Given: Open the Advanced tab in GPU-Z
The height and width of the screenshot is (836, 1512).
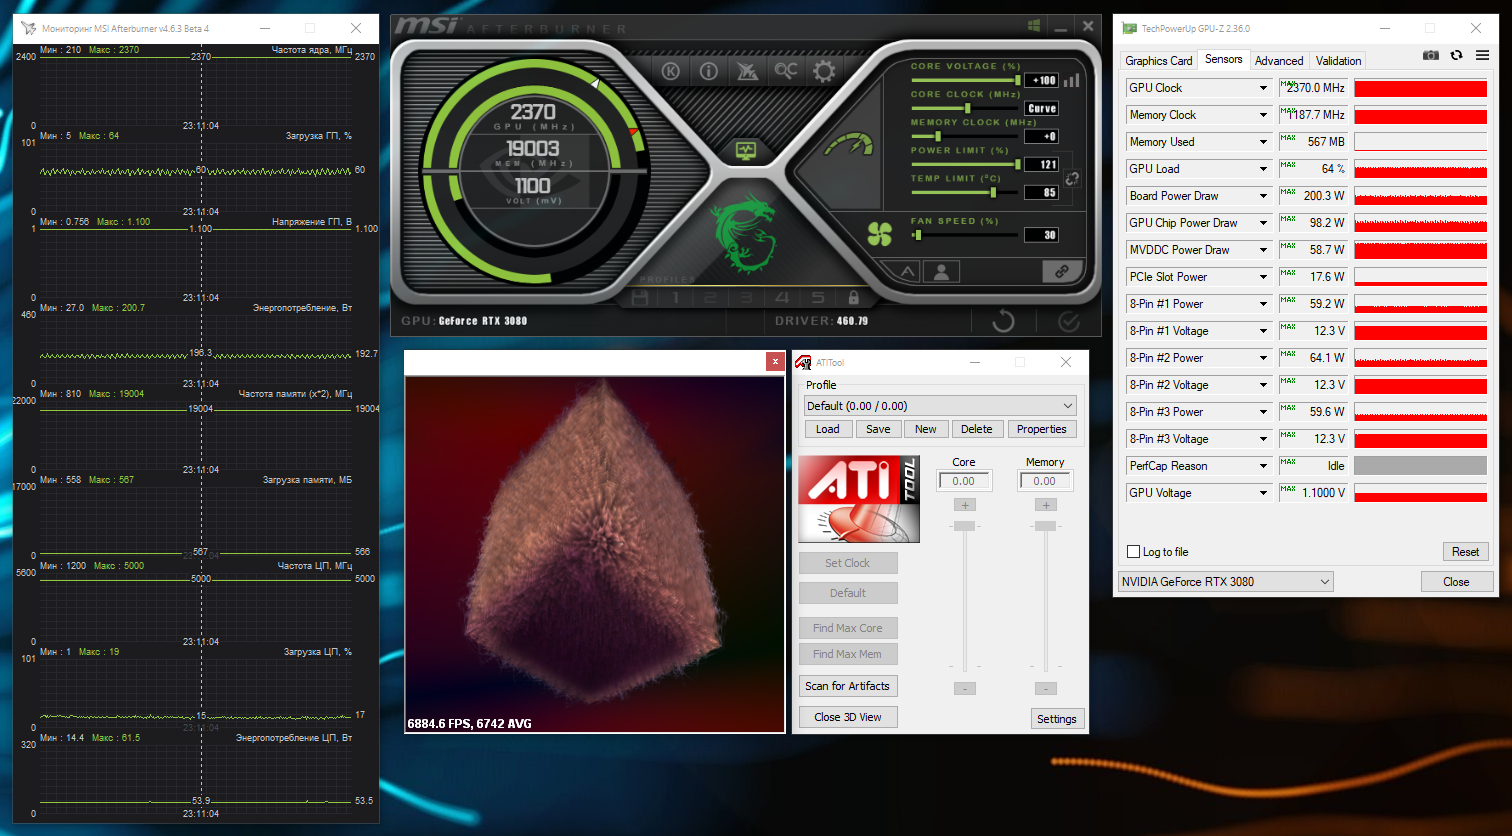Looking at the screenshot, I should (x=1279, y=61).
